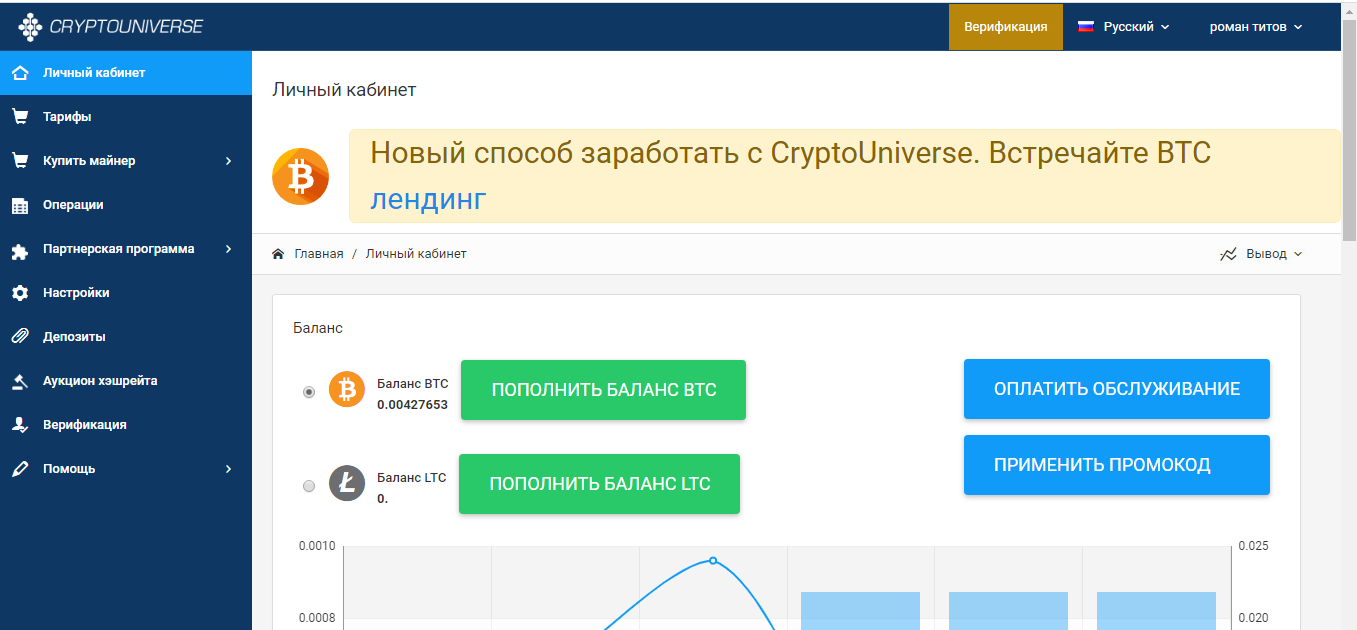Screen dimensions: 1357x630
Task: Expand the Купить майнер submenu
Action: coord(125,161)
